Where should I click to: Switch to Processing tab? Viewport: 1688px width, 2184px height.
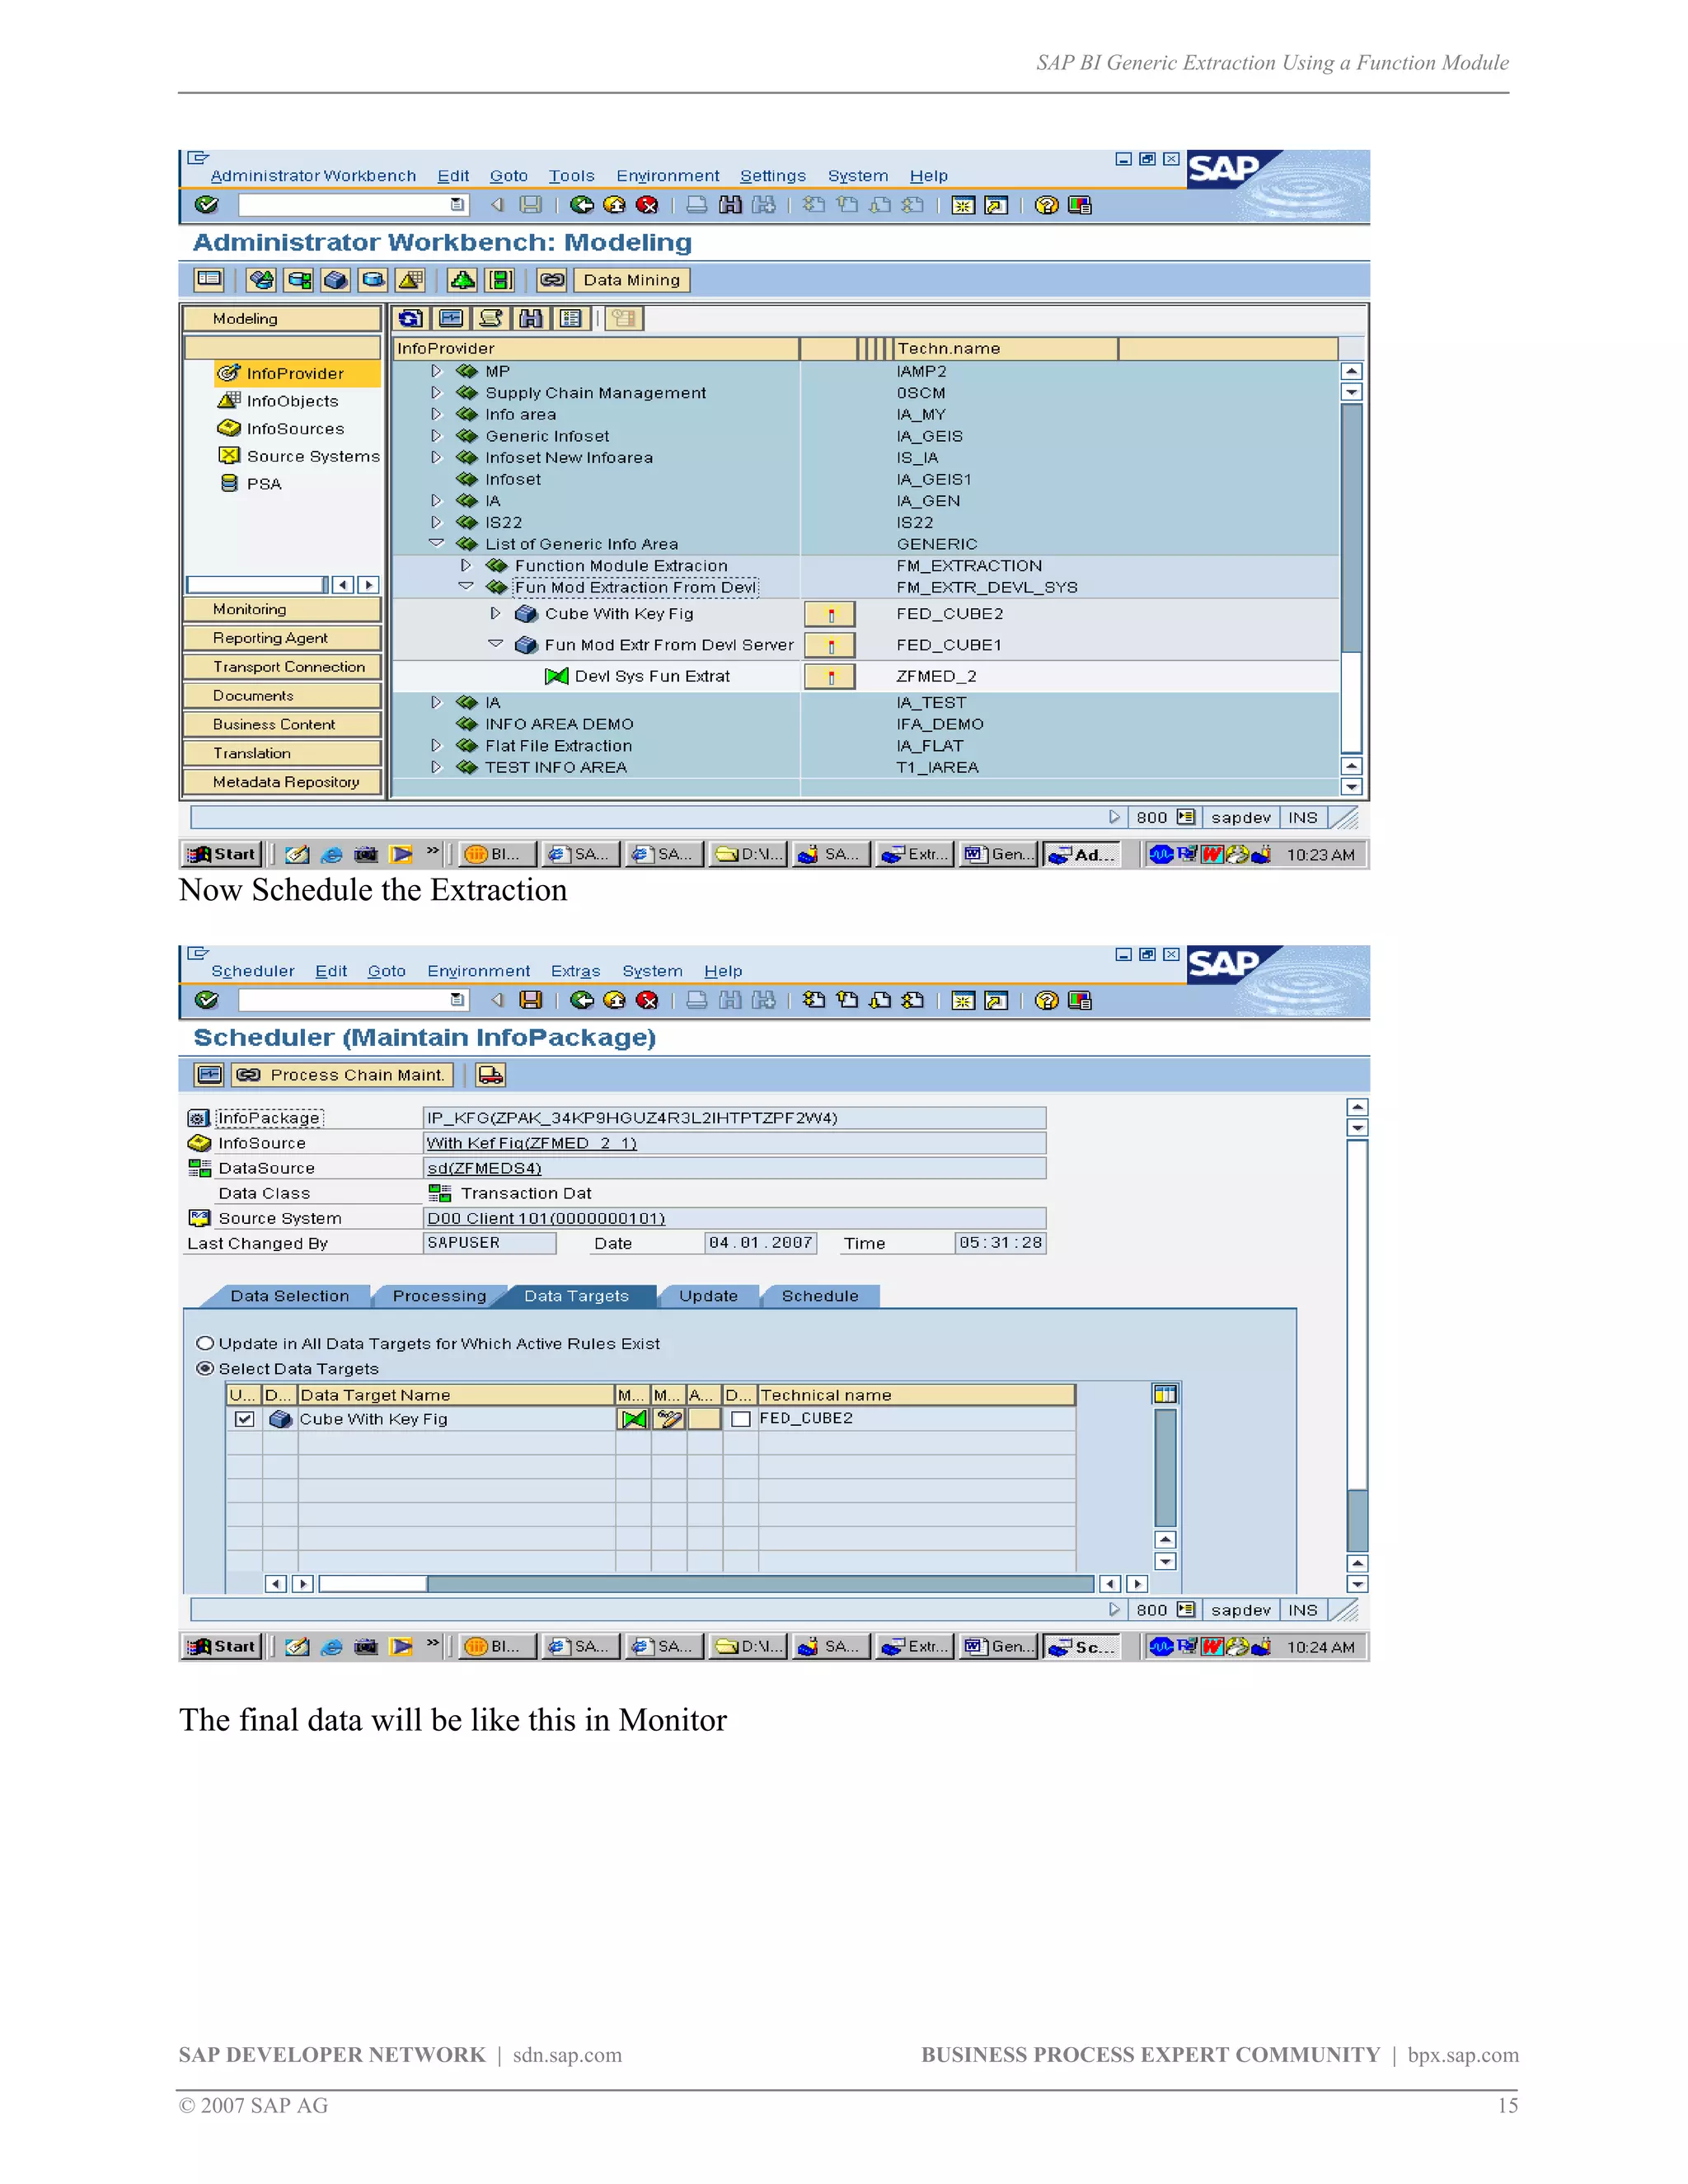[439, 1296]
